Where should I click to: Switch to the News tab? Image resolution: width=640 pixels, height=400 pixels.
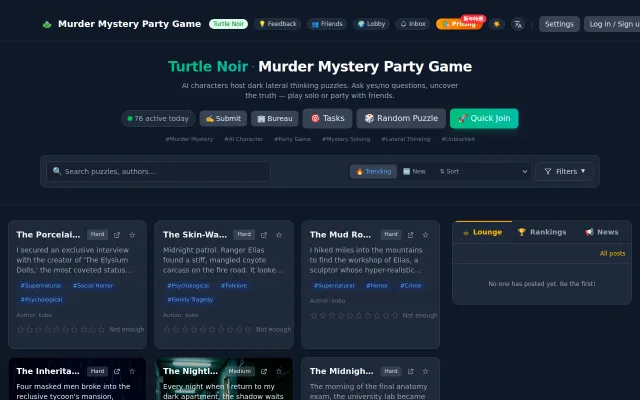click(x=602, y=232)
